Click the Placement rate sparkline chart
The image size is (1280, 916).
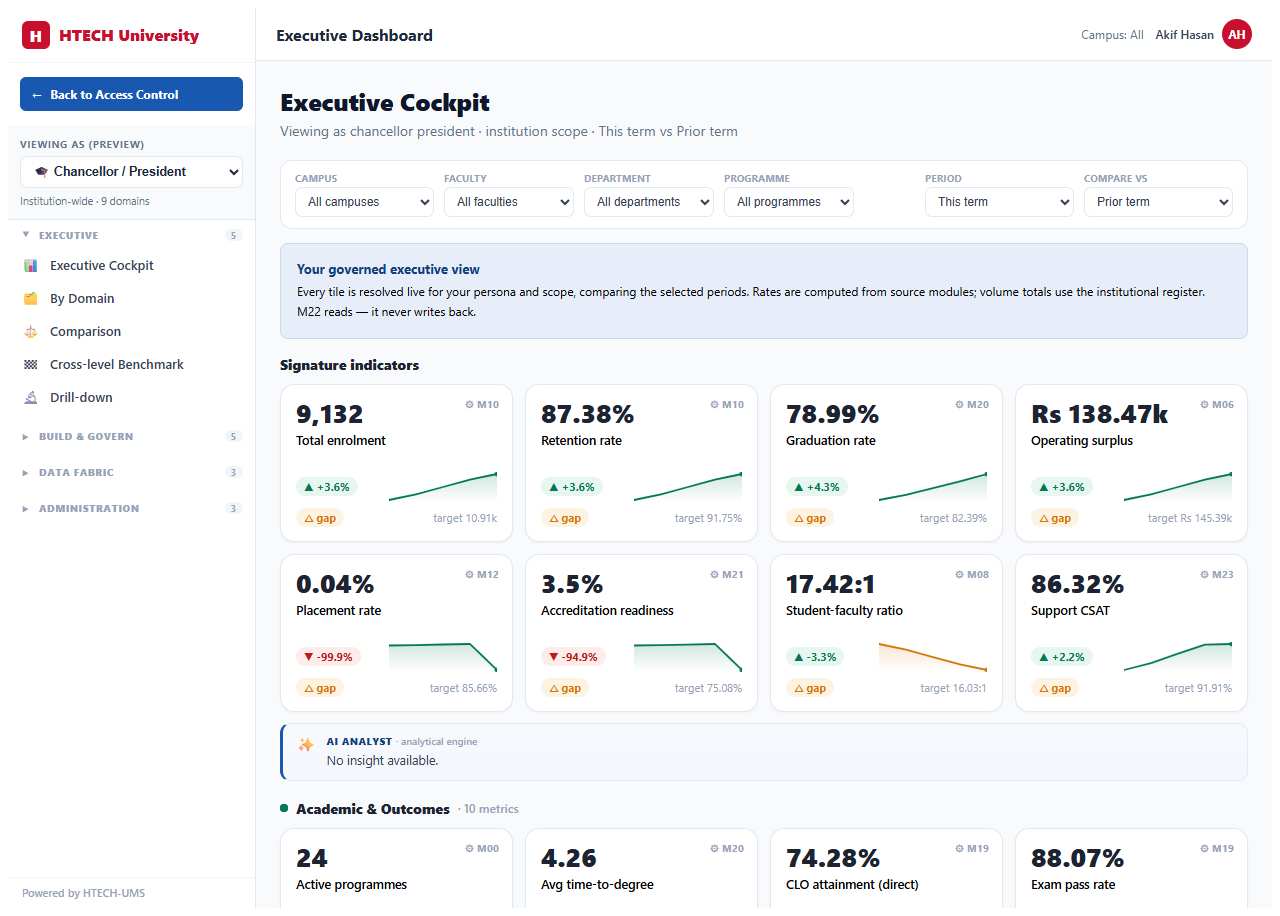443,656
